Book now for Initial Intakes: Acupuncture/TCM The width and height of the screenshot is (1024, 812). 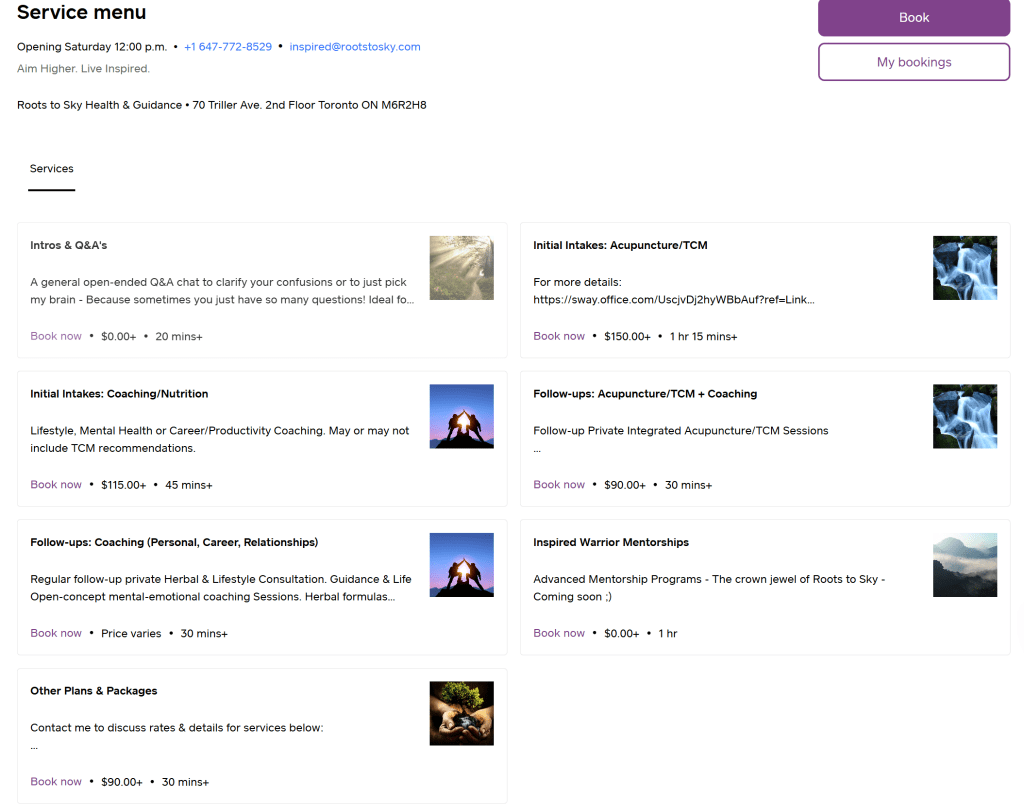[559, 336]
